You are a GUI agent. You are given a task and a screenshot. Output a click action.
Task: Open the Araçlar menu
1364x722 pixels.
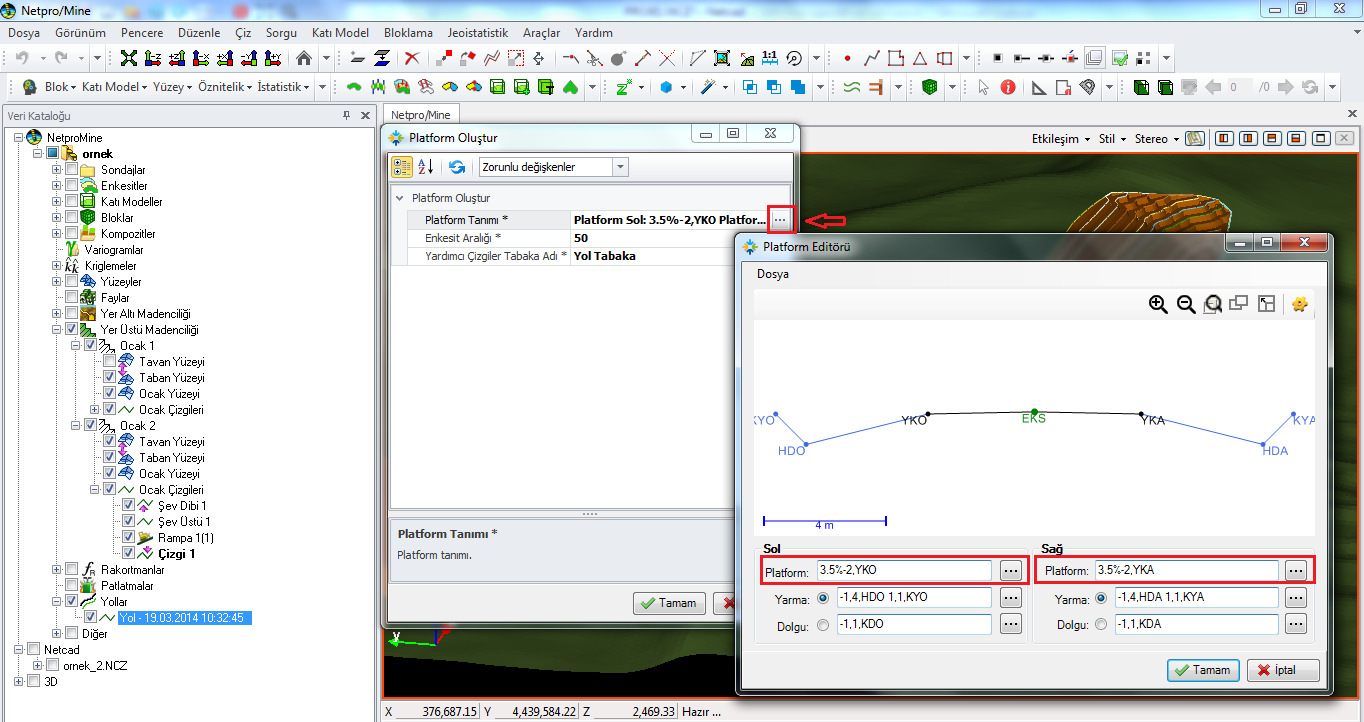pos(541,33)
